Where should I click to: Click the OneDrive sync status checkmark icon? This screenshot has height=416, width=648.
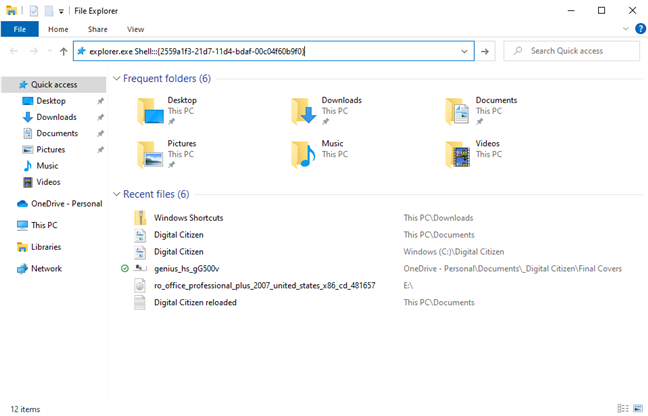click(124, 269)
